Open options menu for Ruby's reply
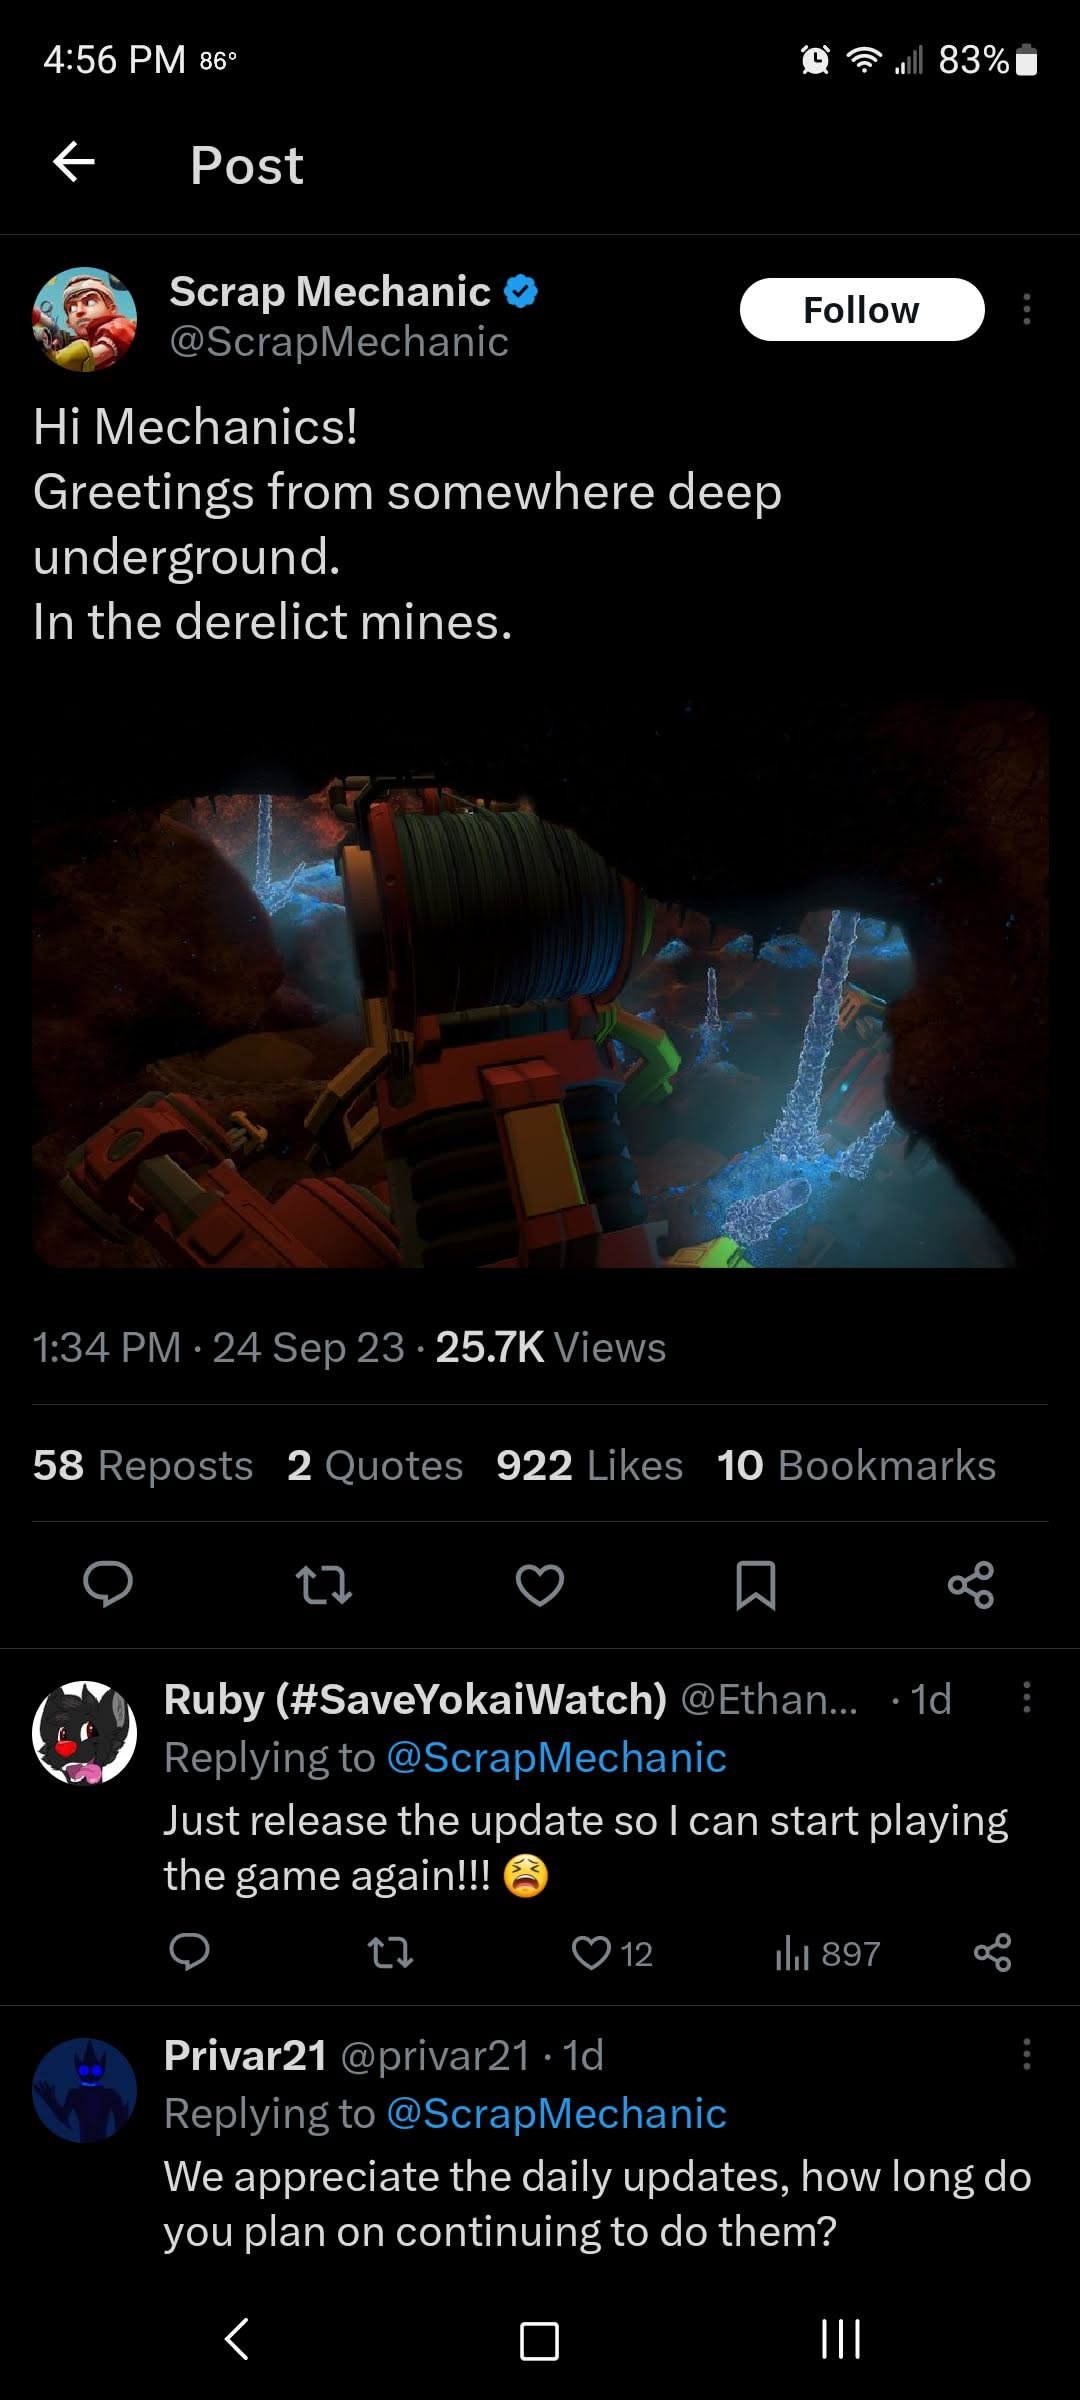 pyautogui.click(x=1026, y=1698)
